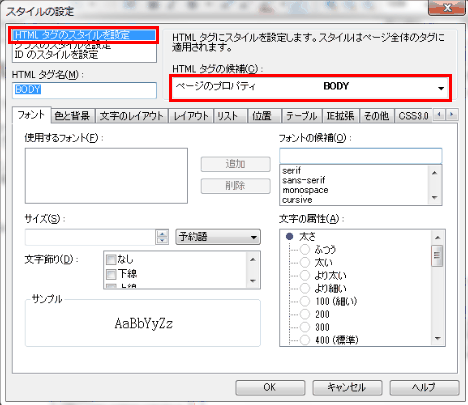468x405 pixels.
Task: Click the HTML タグ名 input field
Action: pos(84,90)
